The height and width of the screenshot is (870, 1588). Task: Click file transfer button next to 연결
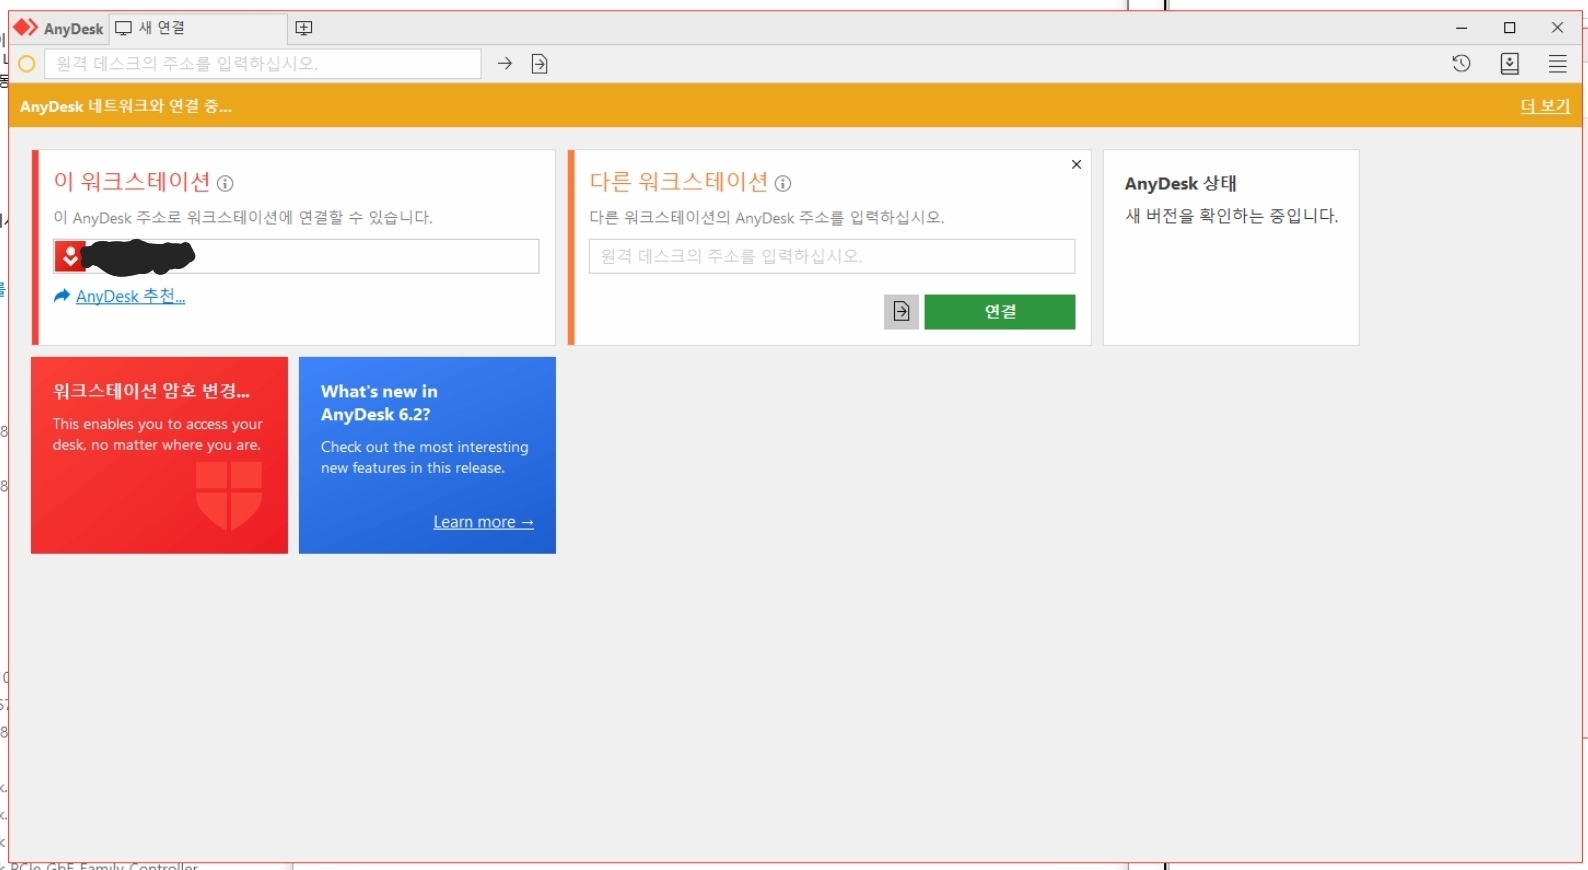(x=901, y=312)
